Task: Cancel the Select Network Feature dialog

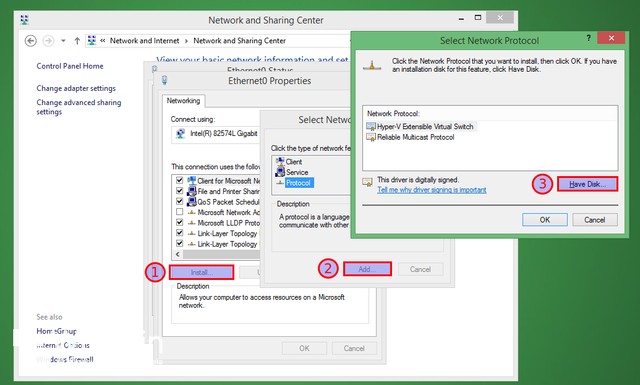Action: (x=420, y=269)
